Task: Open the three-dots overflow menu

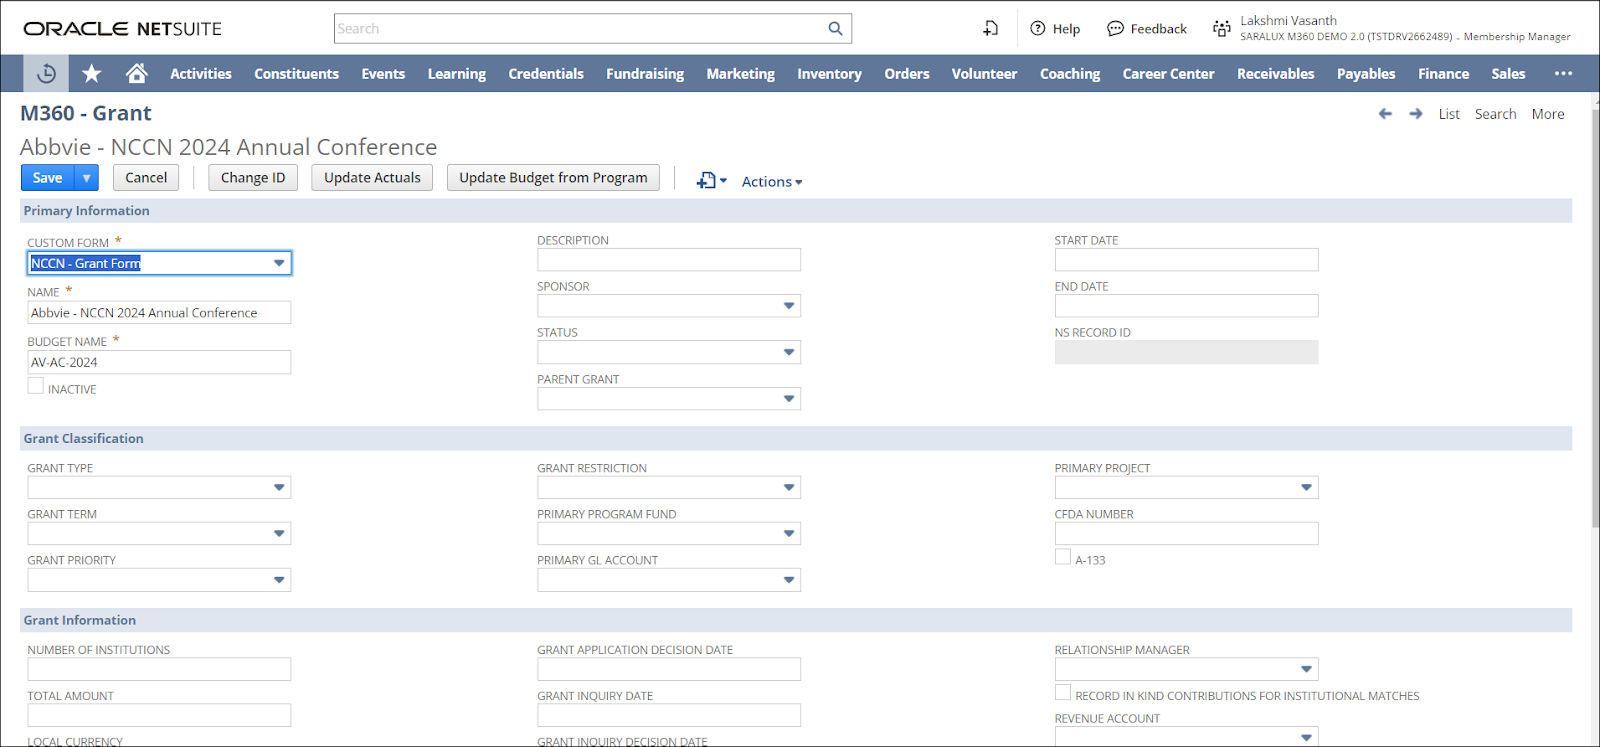Action: (1563, 74)
